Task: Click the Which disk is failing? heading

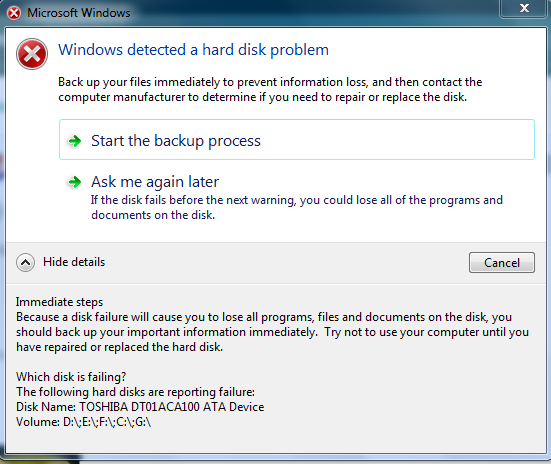Action: click(x=71, y=377)
